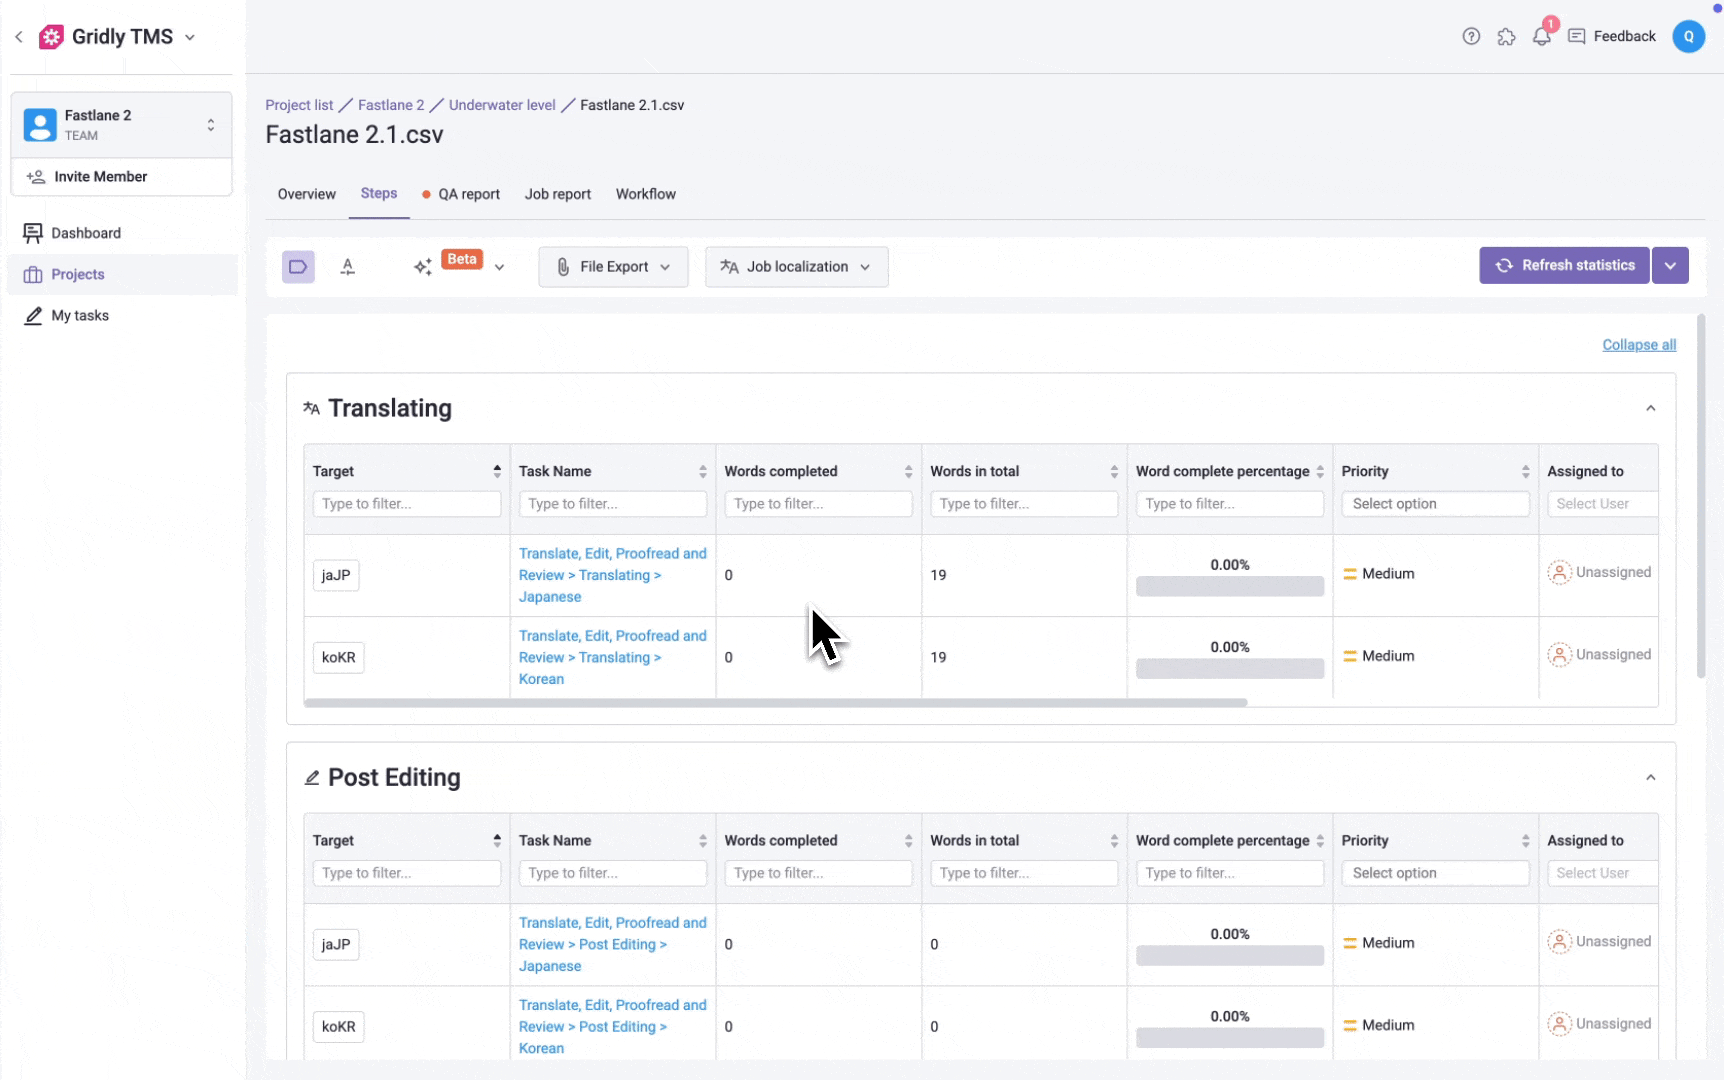Viewport: 1724px width, 1080px height.
Task: Click the Translating Task Name filter field
Action: (612, 504)
